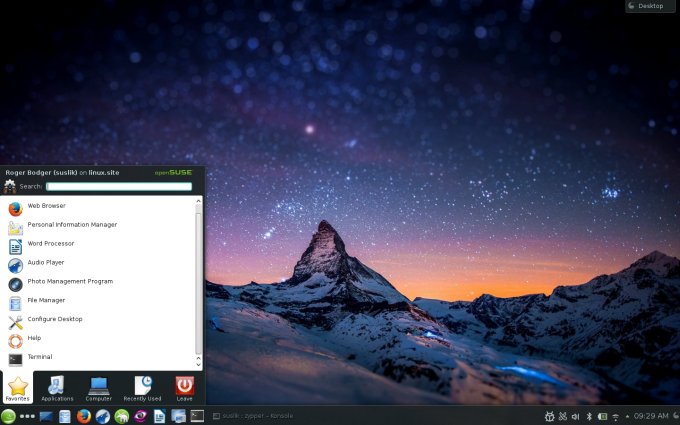This screenshot has width=680, height=425.
Task: Open Configure Desktop settings
Action: [x=98, y=322]
